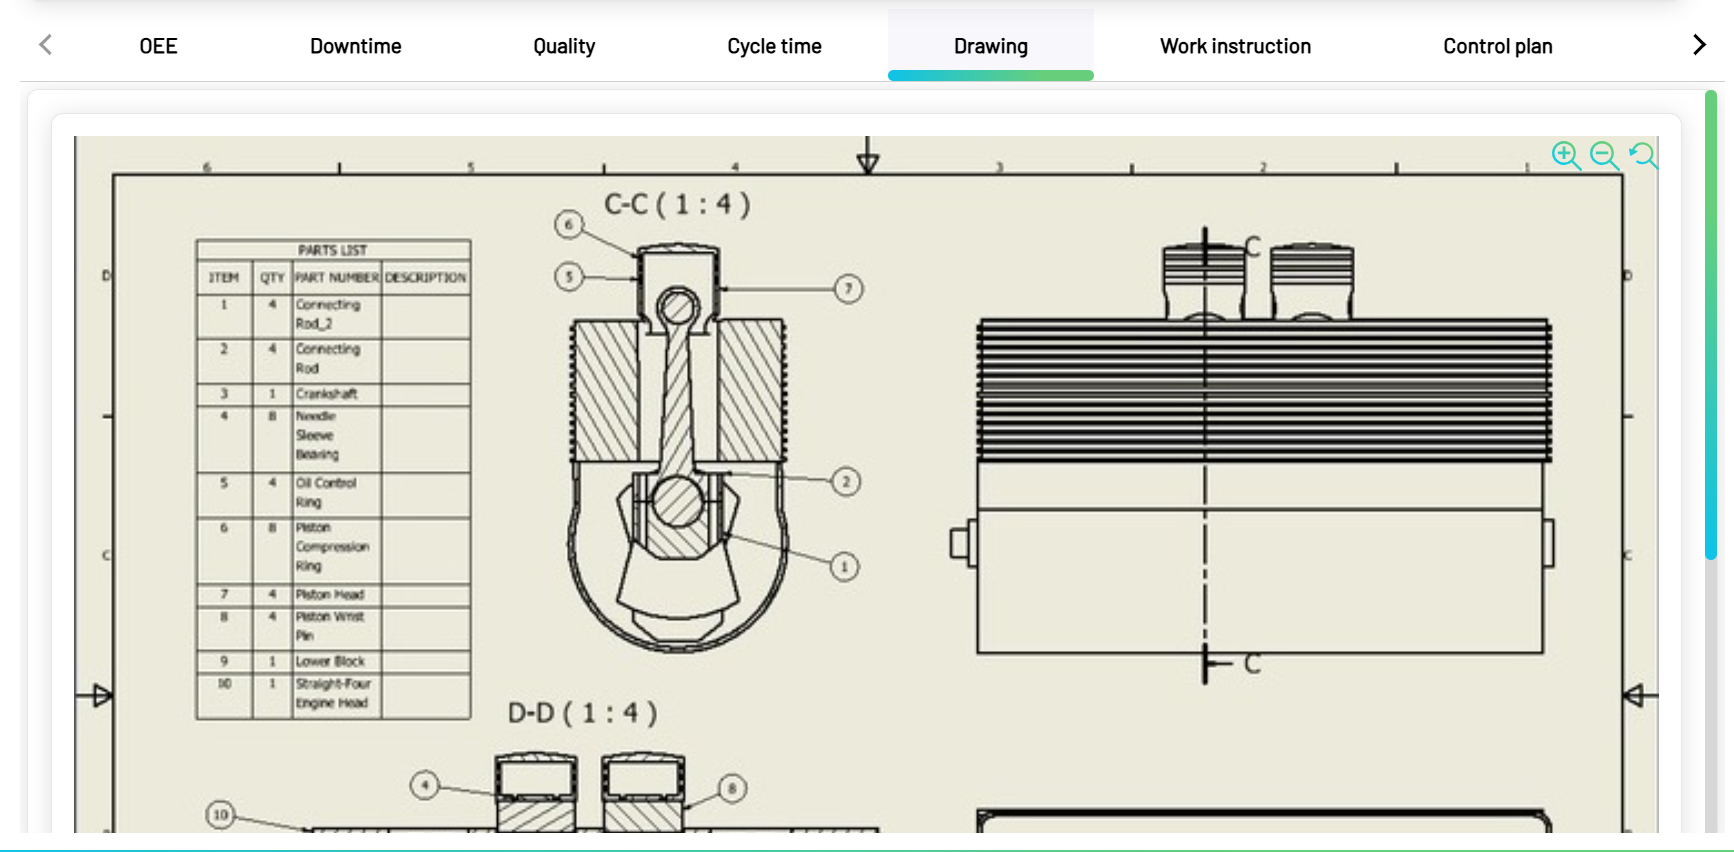This screenshot has height=852, width=1734.
Task: Zoom out of the drawing
Action: point(1604,155)
